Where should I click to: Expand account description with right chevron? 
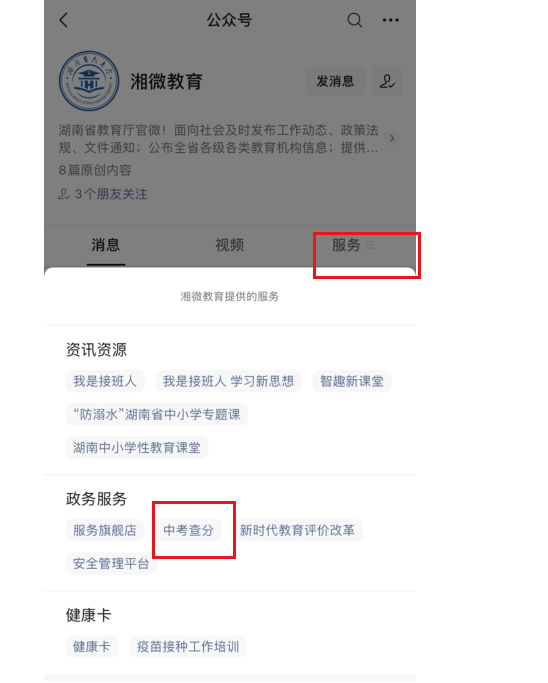coord(392,139)
